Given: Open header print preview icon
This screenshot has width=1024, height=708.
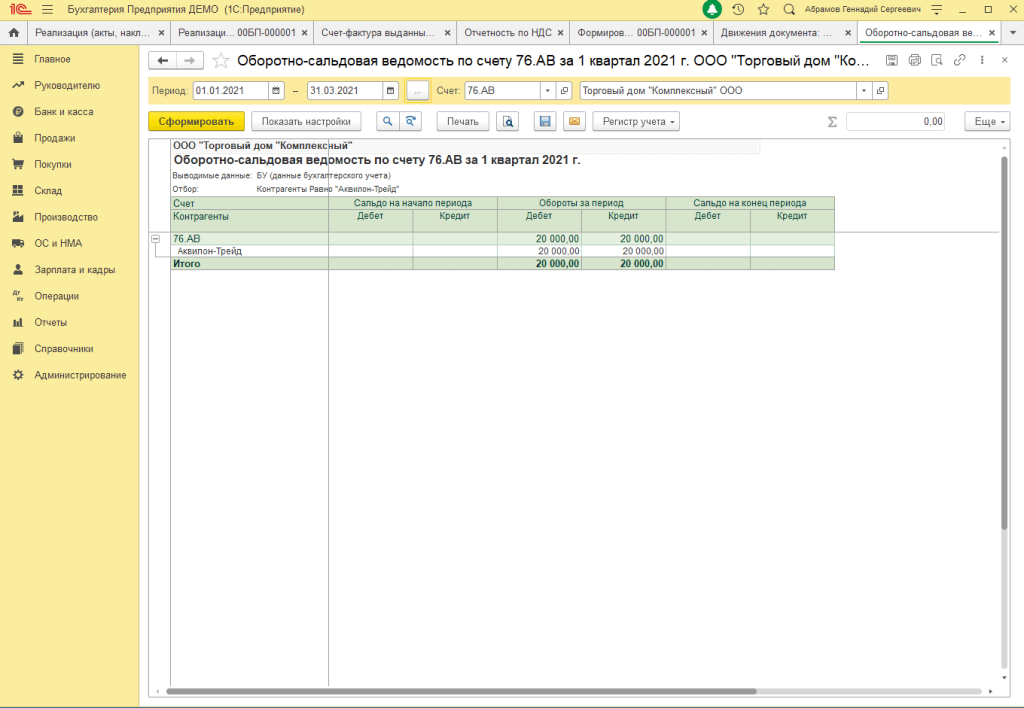Looking at the screenshot, I should tap(936, 60).
